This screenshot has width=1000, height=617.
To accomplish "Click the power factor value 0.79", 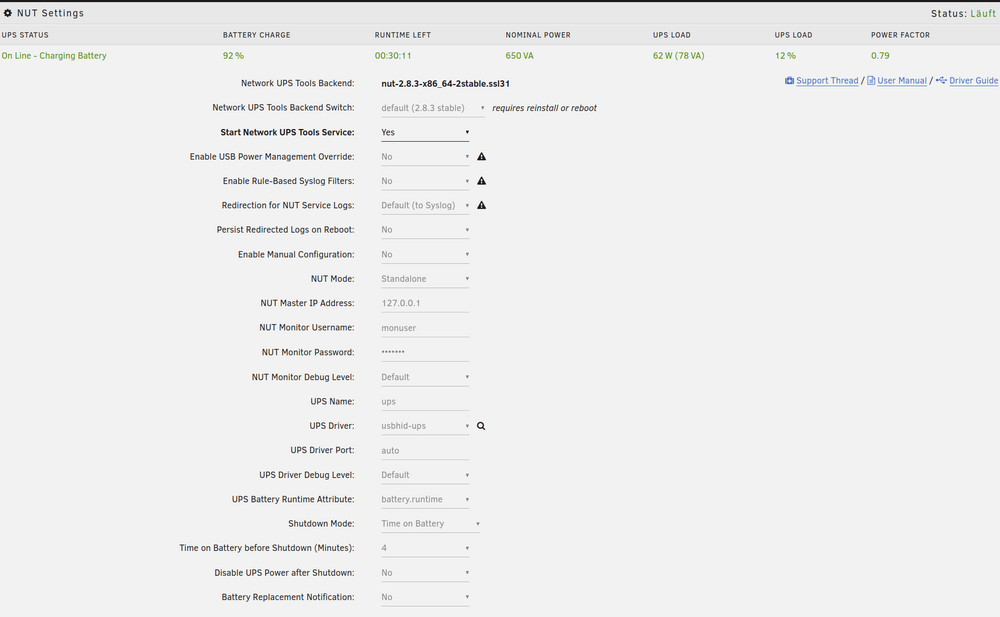I will [880, 56].
